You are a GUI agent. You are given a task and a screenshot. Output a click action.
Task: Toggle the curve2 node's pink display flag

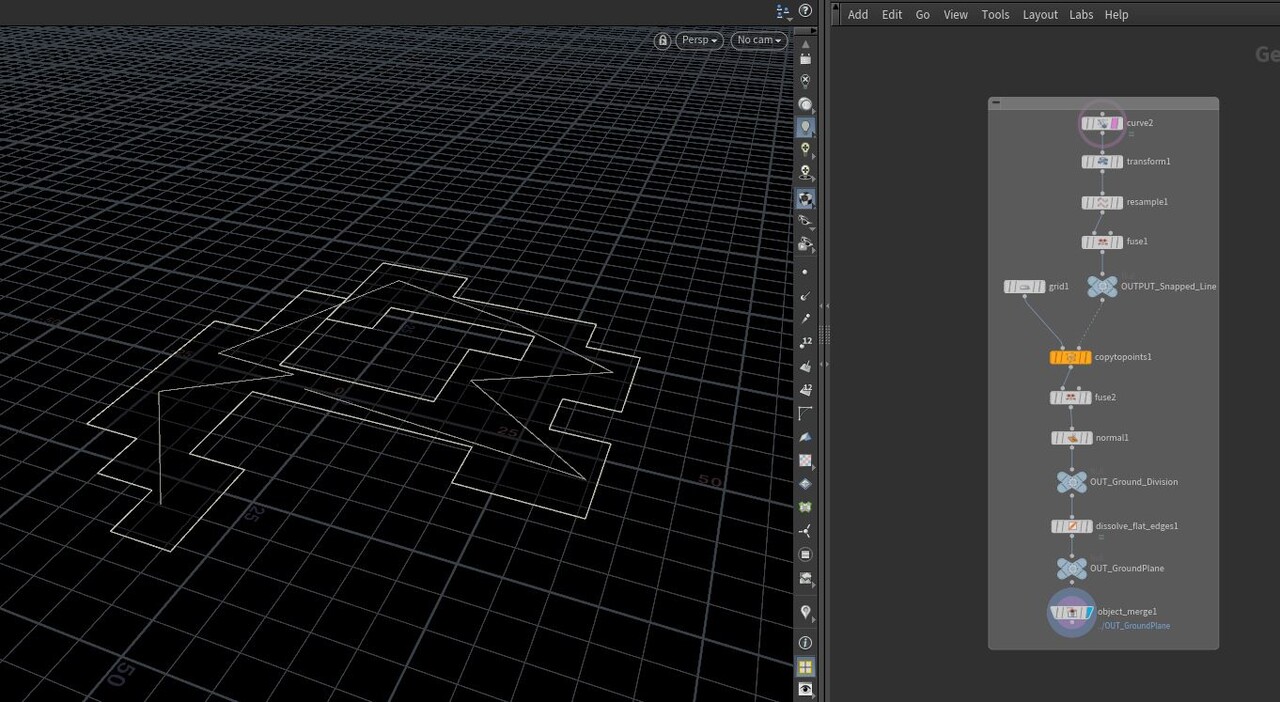coord(1114,123)
